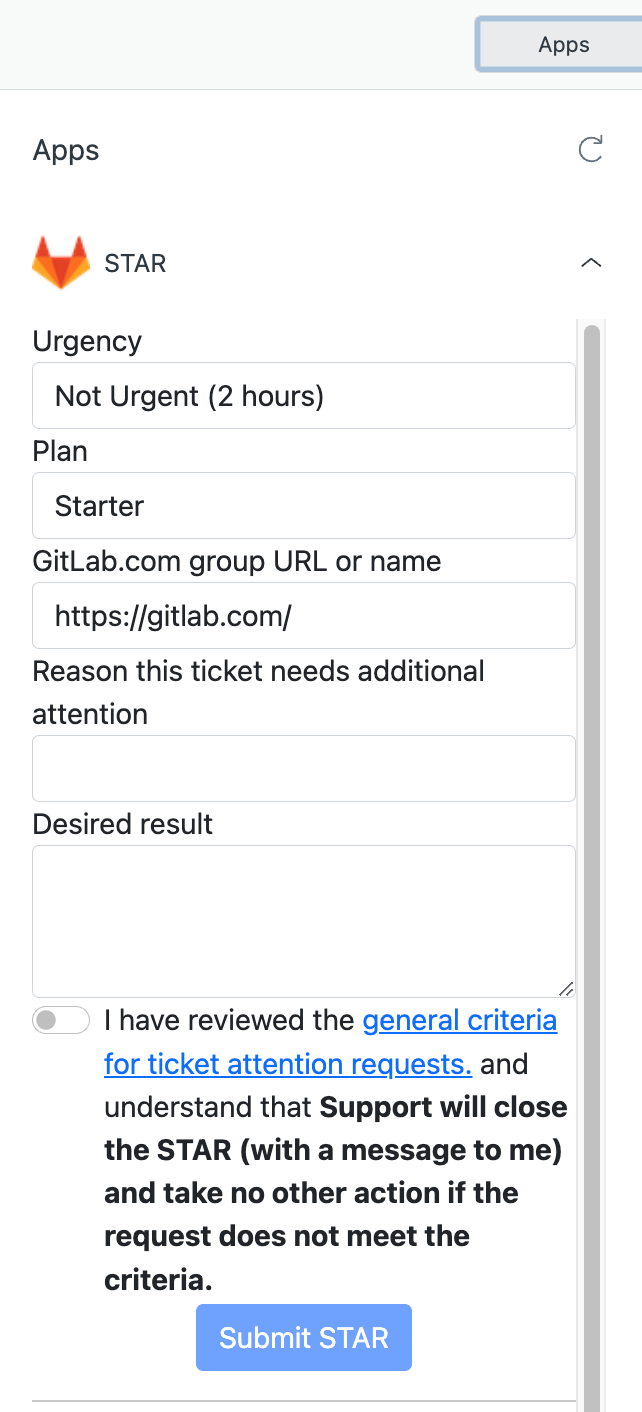Click the https://gitlab.com/ URL text

170,615
